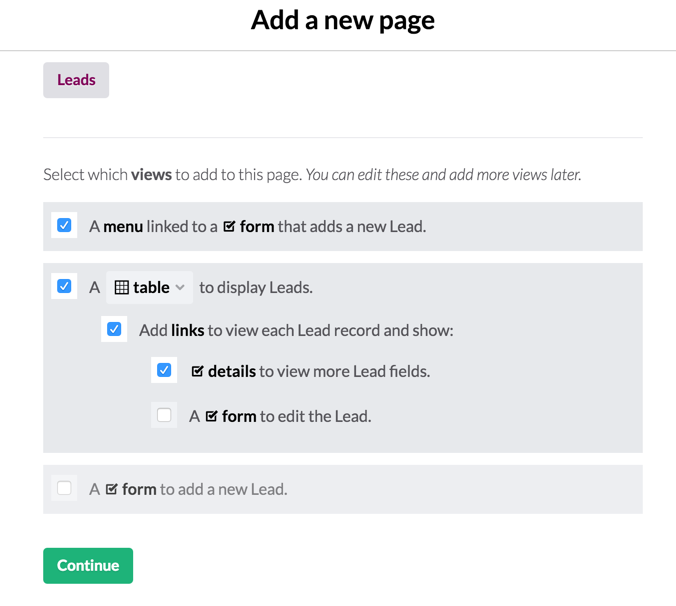The image size is (676, 606).
Task: Select the Leads object tag
Action: click(x=76, y=80)
